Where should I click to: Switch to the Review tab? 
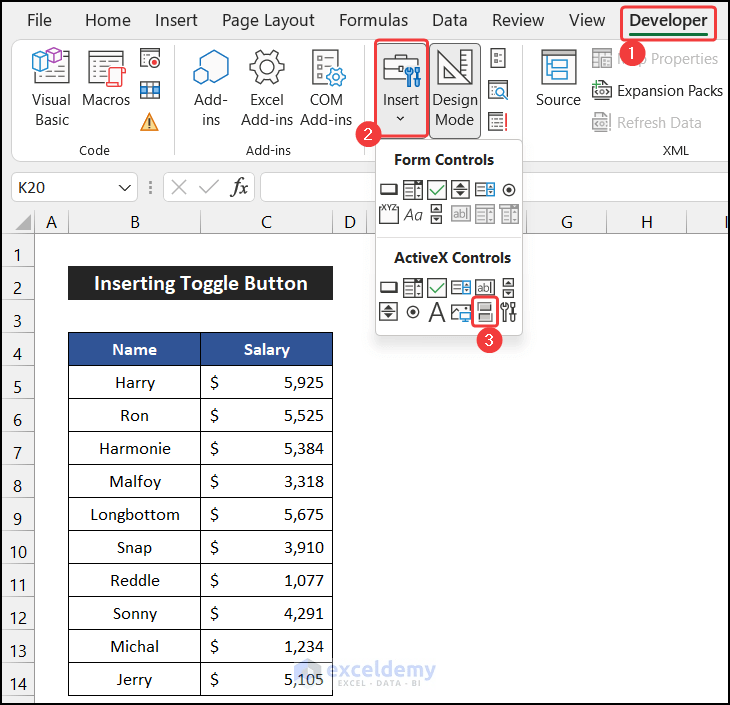pyautogui.click(x=518, y=20)
